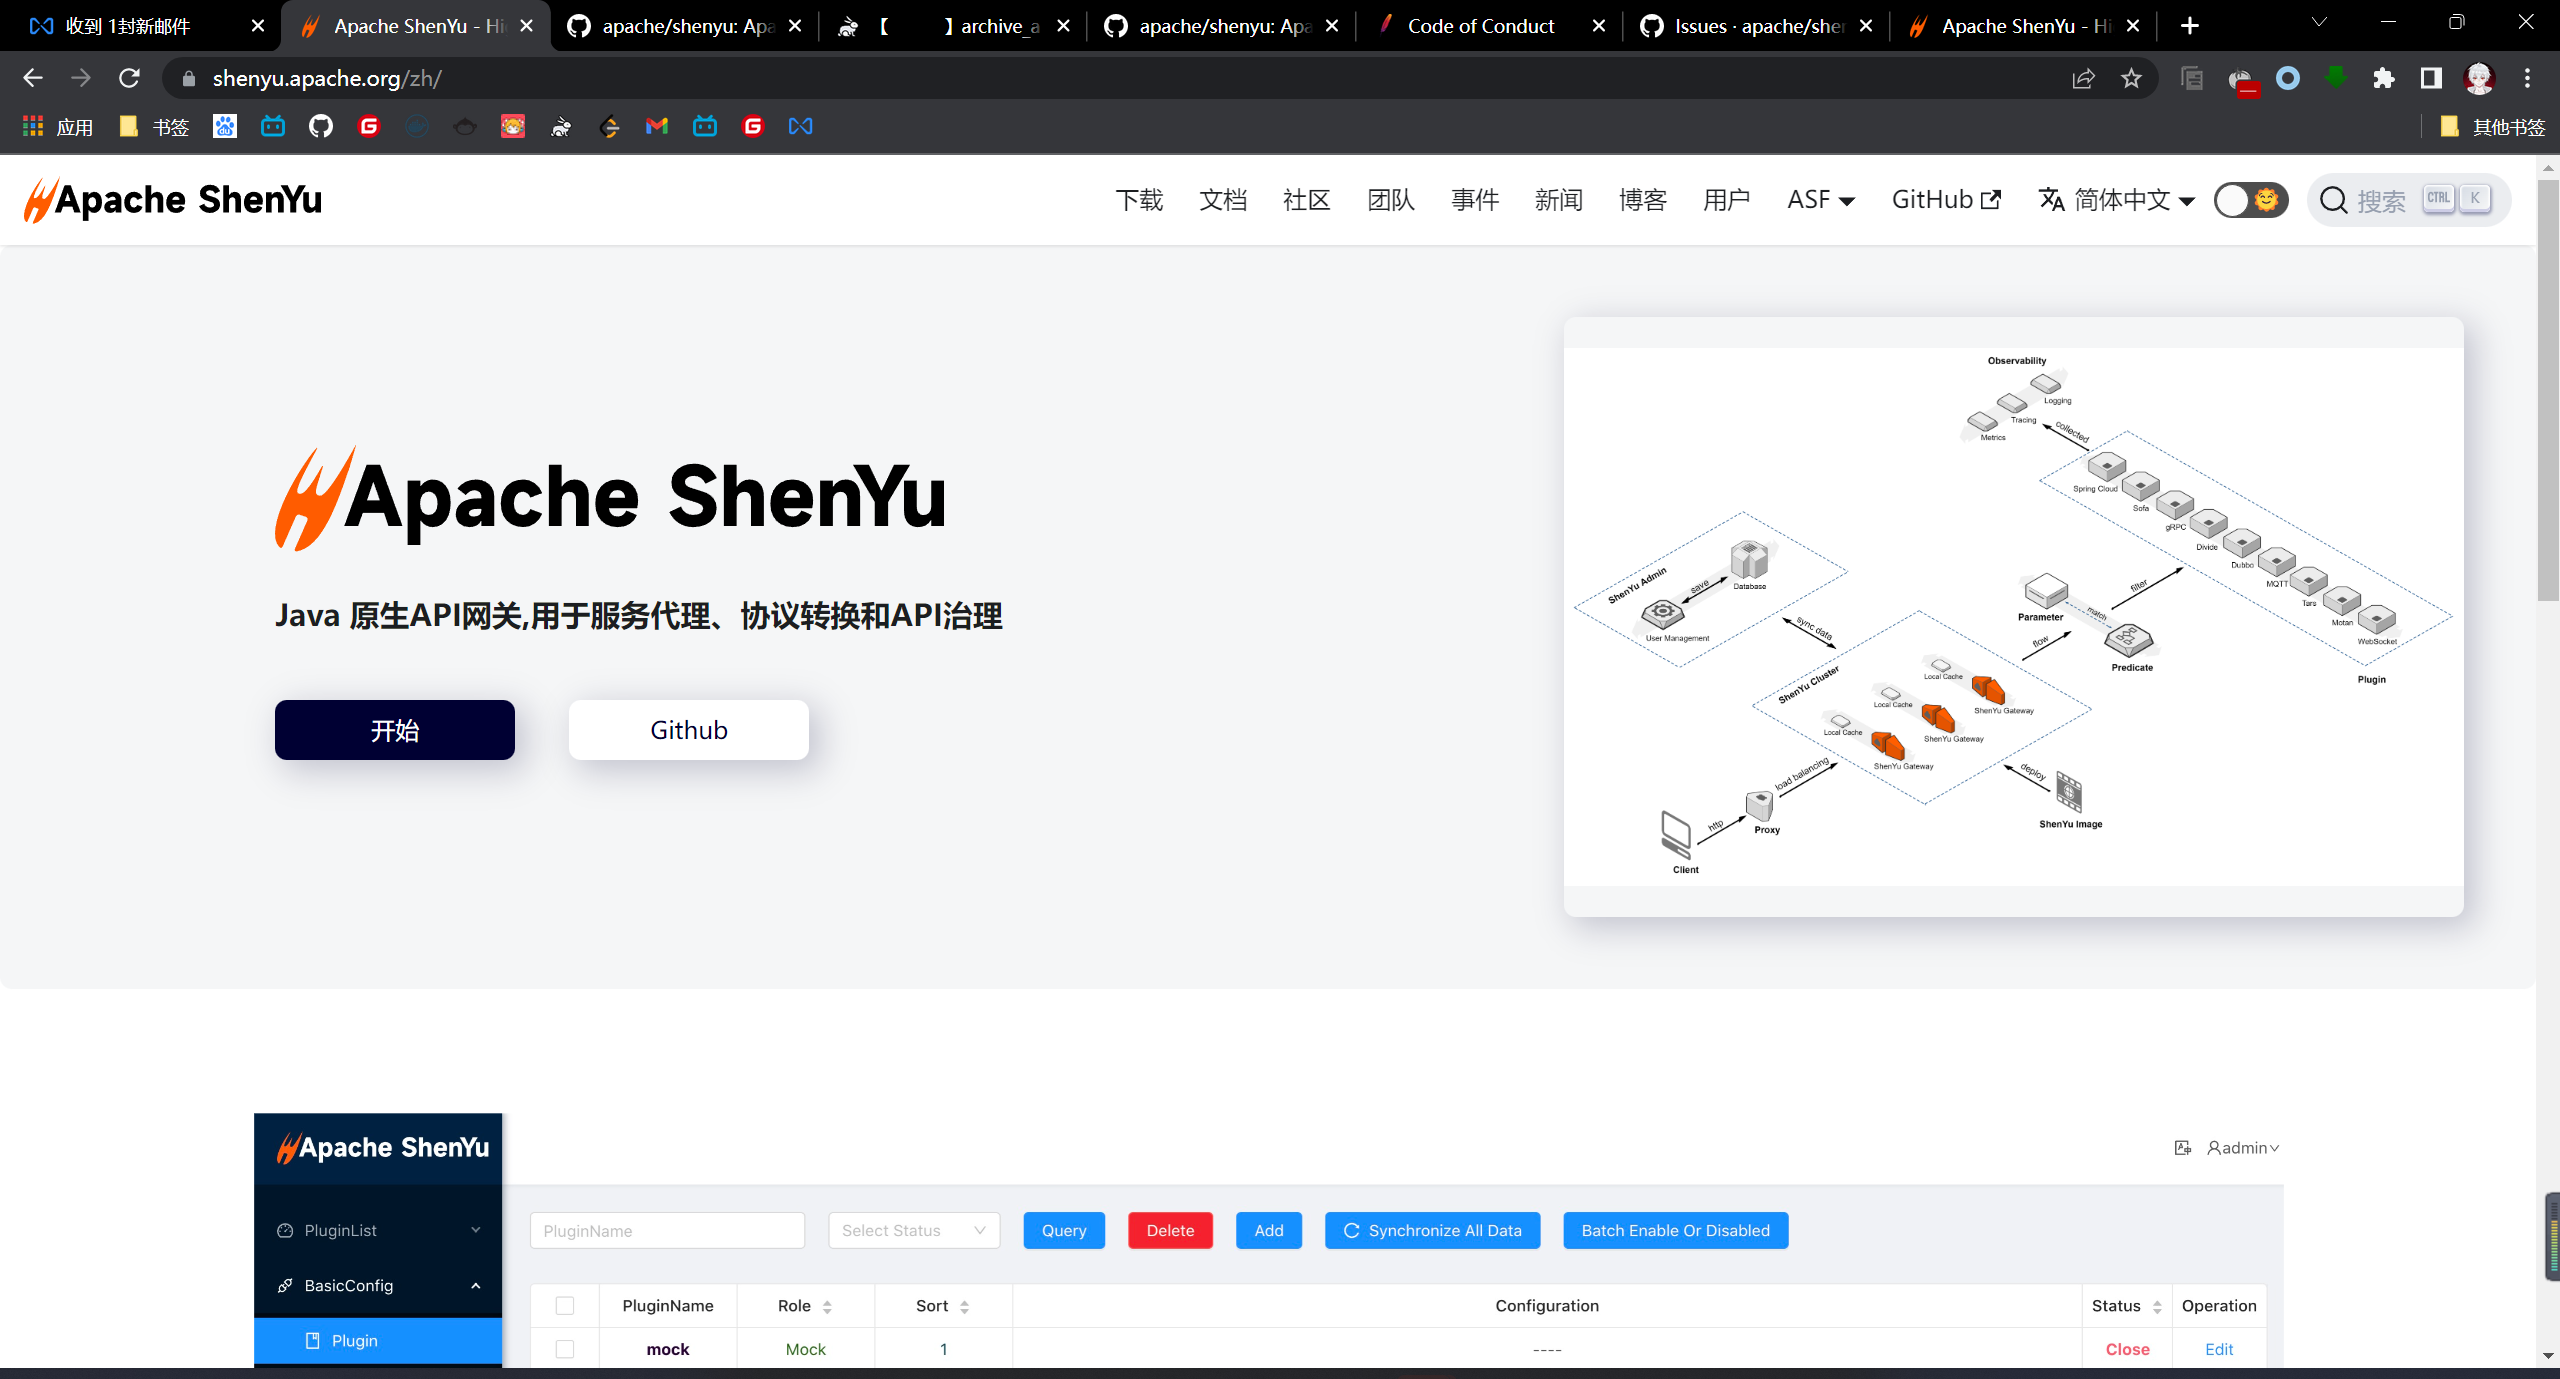Toggle the dark mode switch in navbar
2560x1379 pixels.
(x=2250, y=200)
